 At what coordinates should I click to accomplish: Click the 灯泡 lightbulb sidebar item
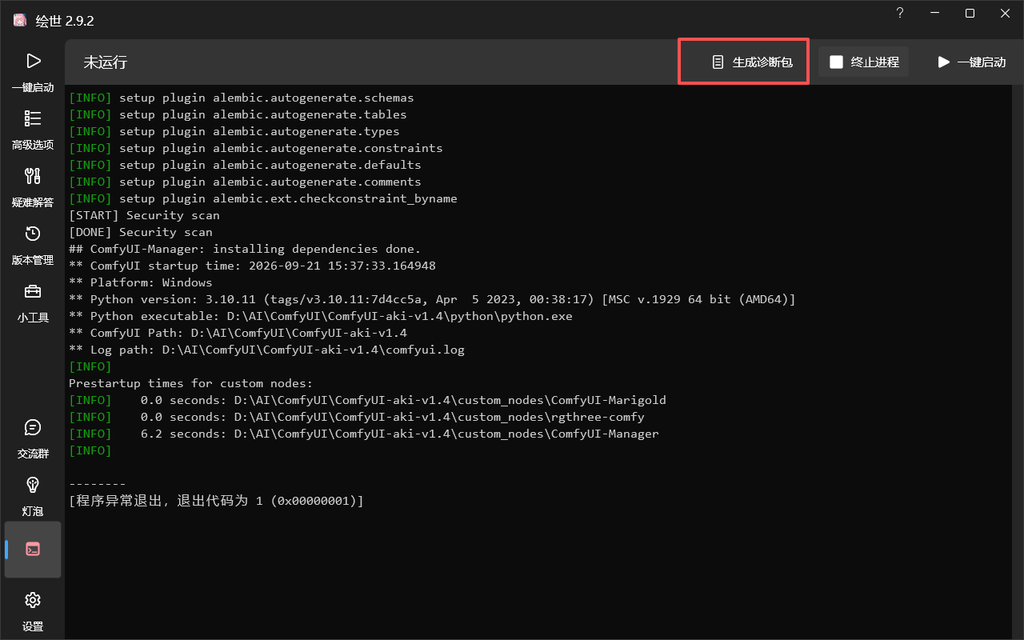point(33,496)
